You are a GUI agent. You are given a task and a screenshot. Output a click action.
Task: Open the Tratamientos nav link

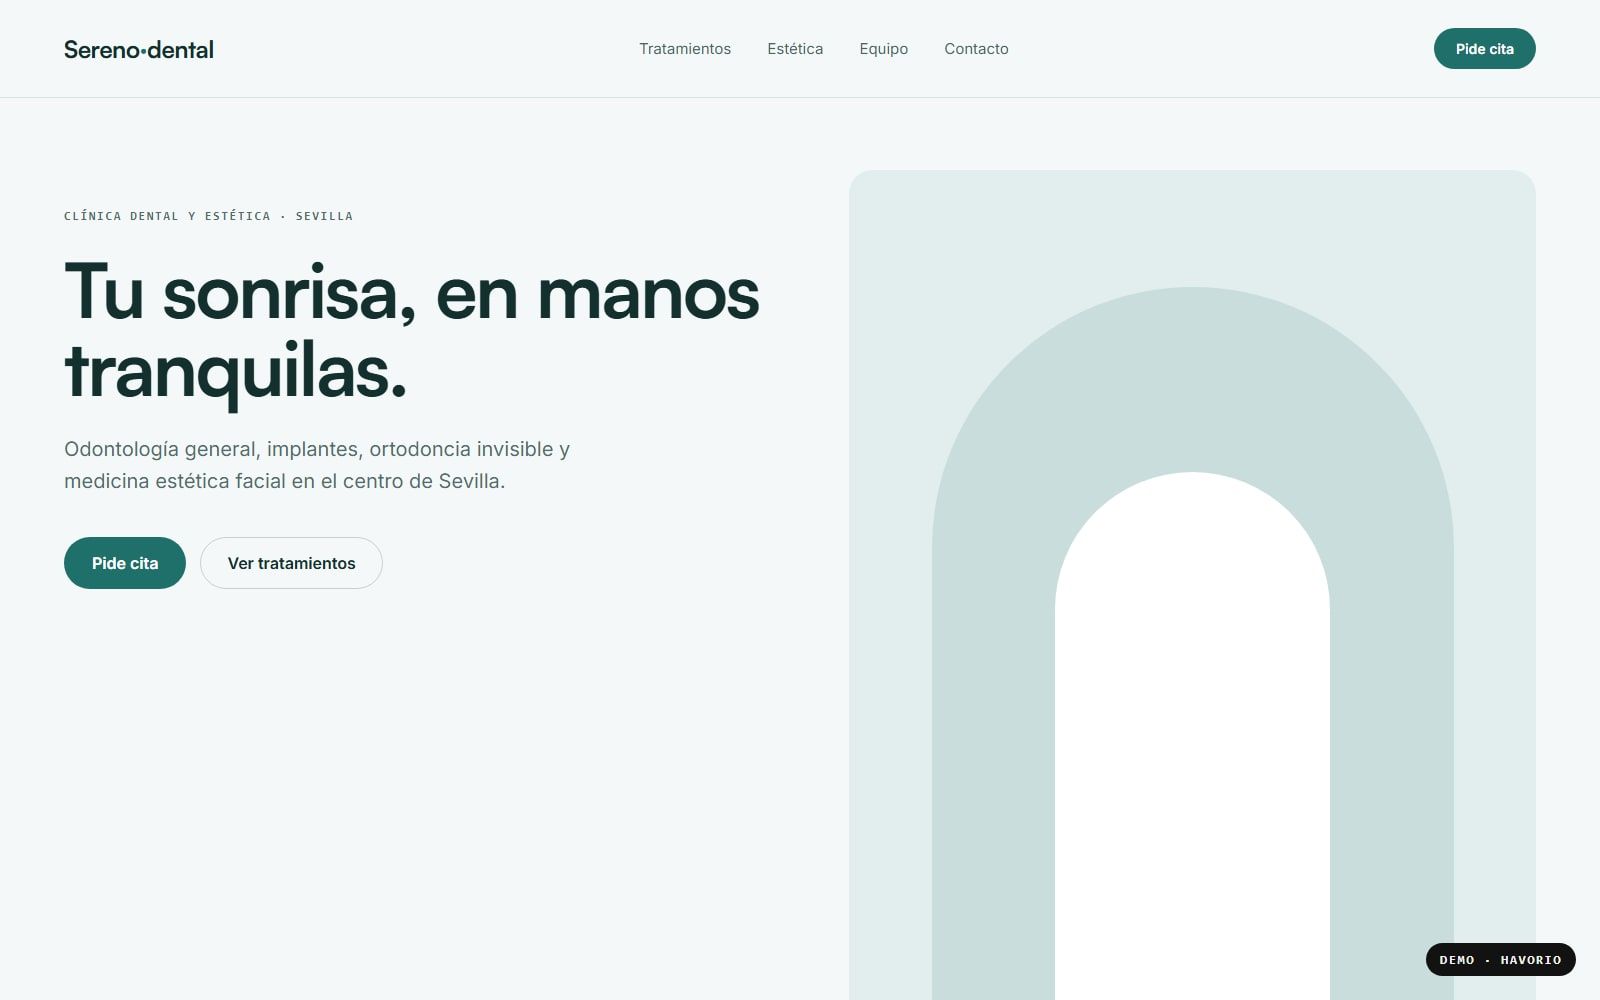(x=685, y=49)
